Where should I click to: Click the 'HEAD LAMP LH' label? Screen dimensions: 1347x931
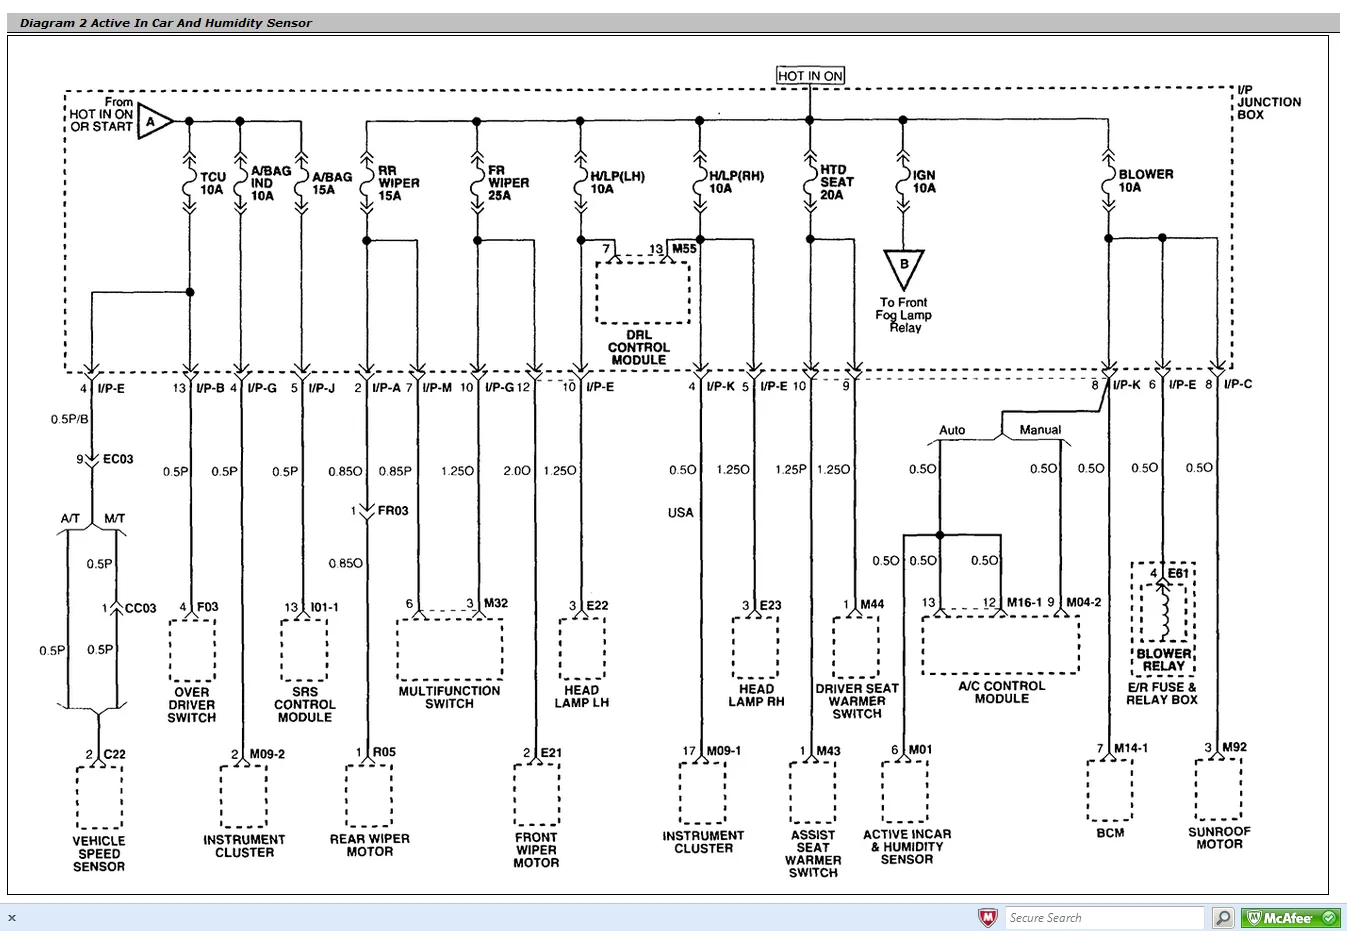coord(581,696)
